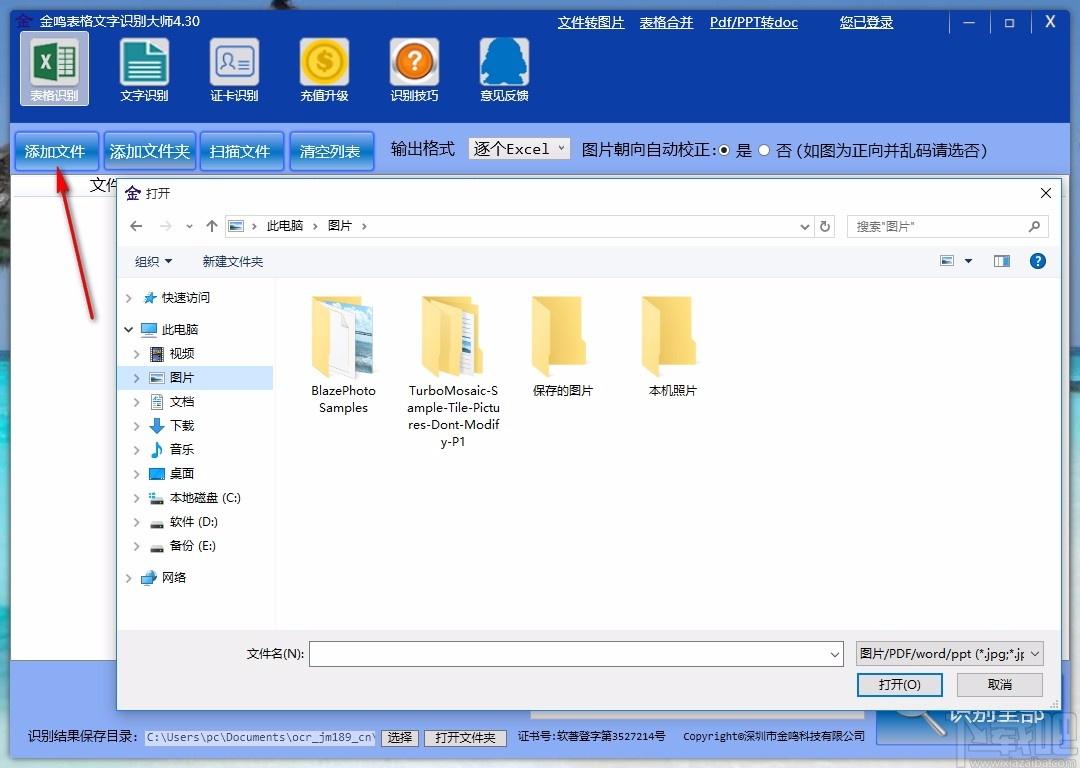
Task: Select 文档 in the navigation tree
Action: (x=182, y=402)
